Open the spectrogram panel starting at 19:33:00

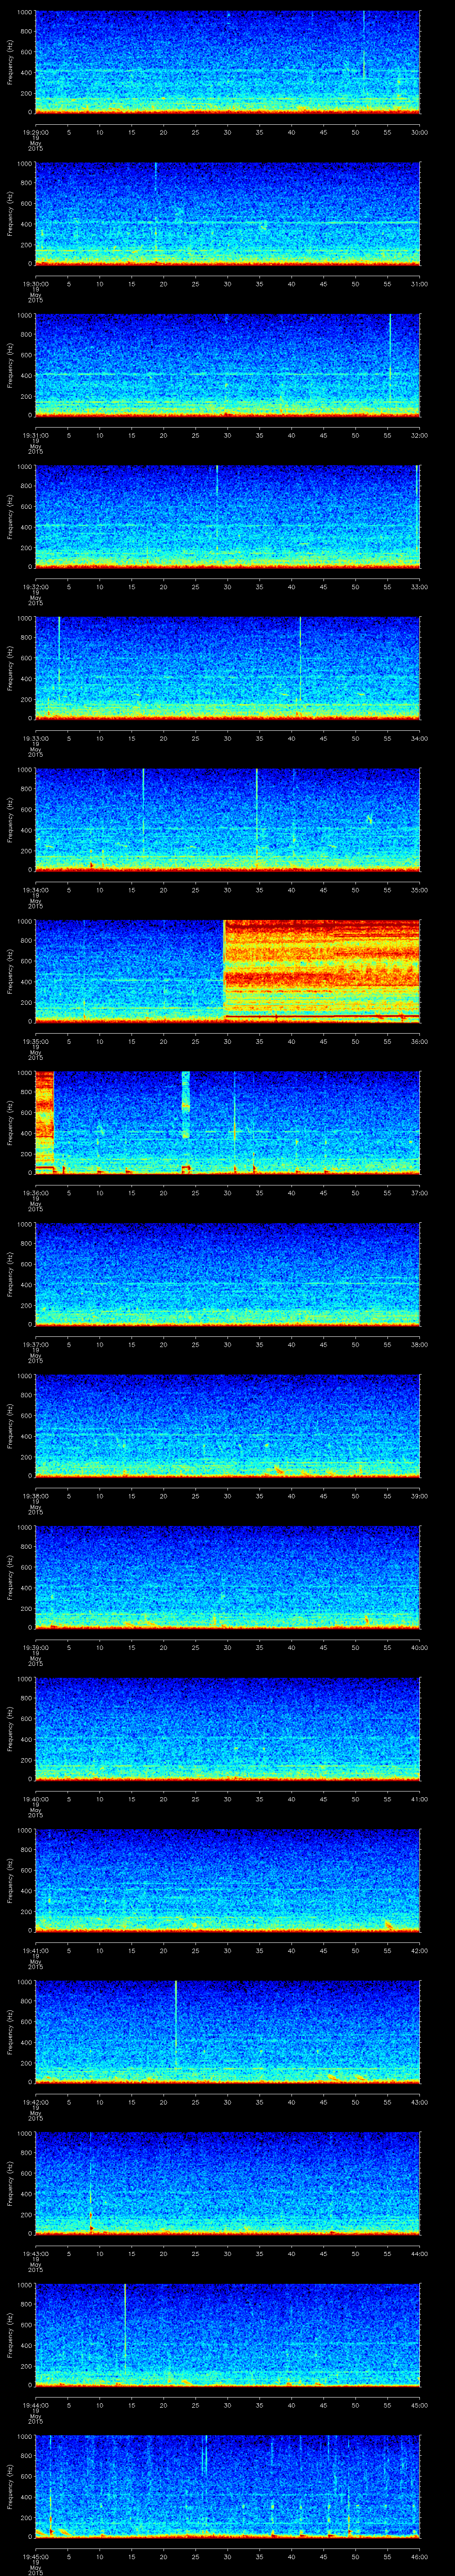click(227, 668)
